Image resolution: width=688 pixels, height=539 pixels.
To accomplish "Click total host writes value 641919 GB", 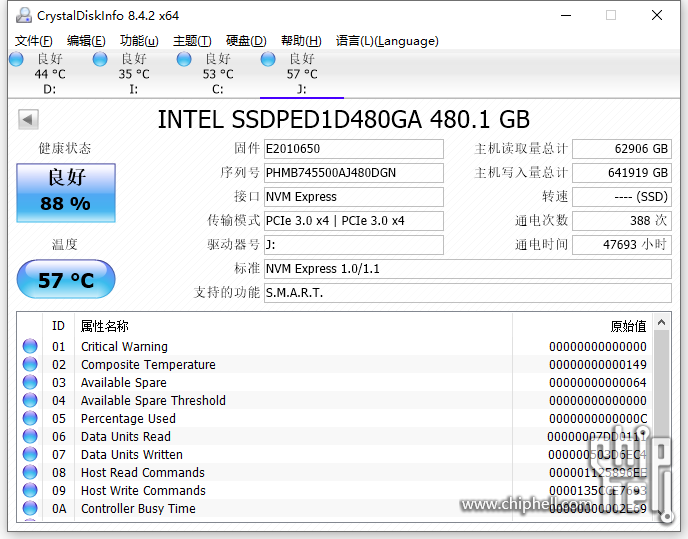I will pyautogui.click(x=622, y=173).
